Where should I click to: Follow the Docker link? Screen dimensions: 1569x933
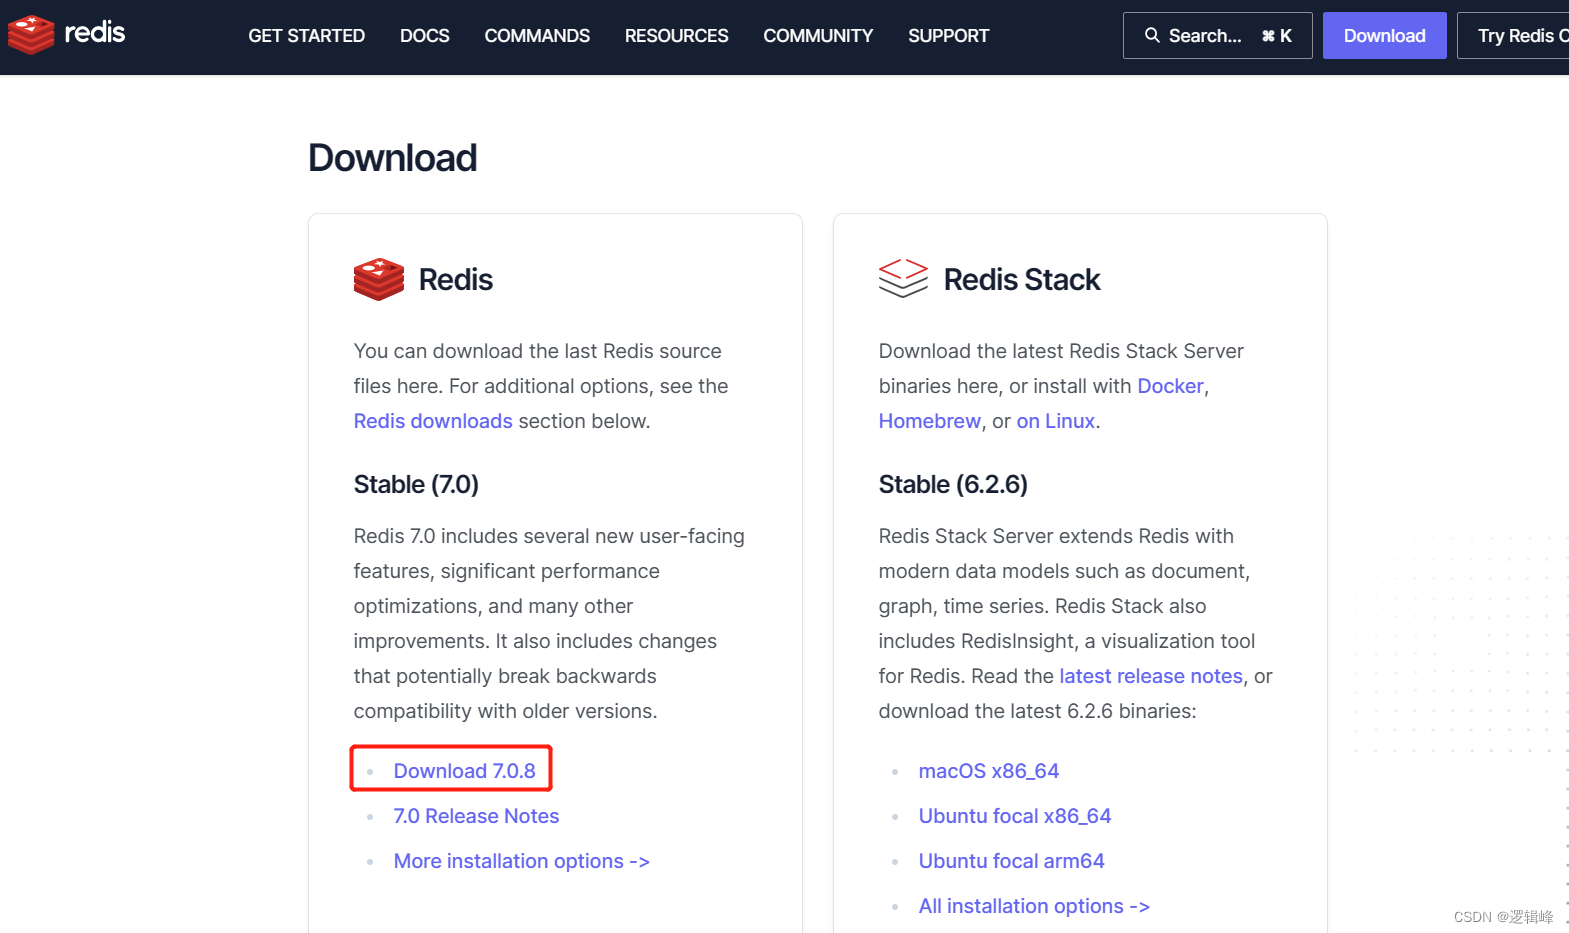click(1170, 386)
